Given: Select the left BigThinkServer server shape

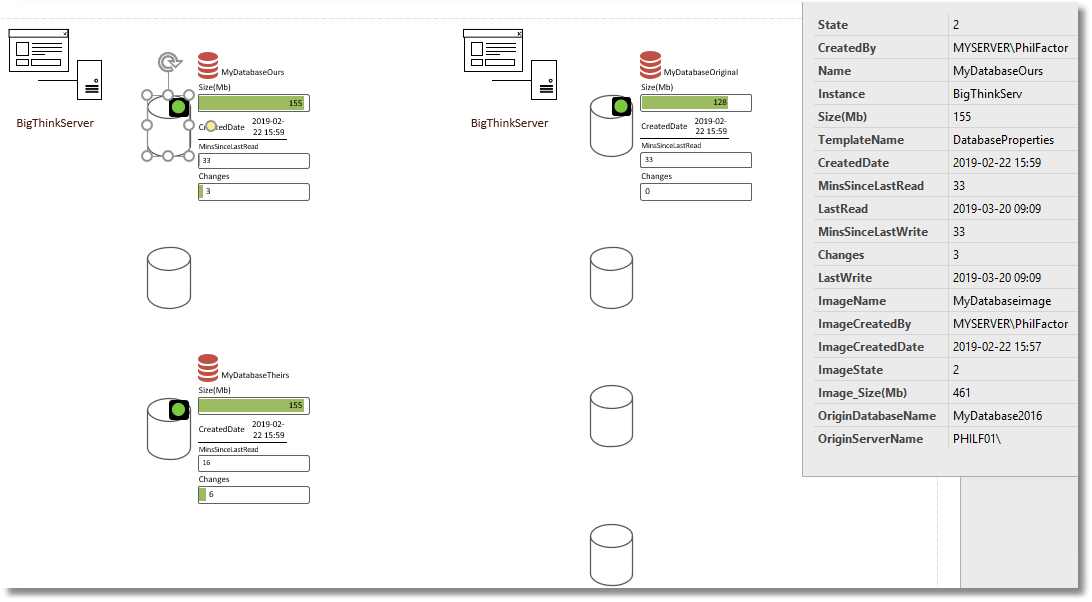Looking at the screenshot, I should click(55, 64).
